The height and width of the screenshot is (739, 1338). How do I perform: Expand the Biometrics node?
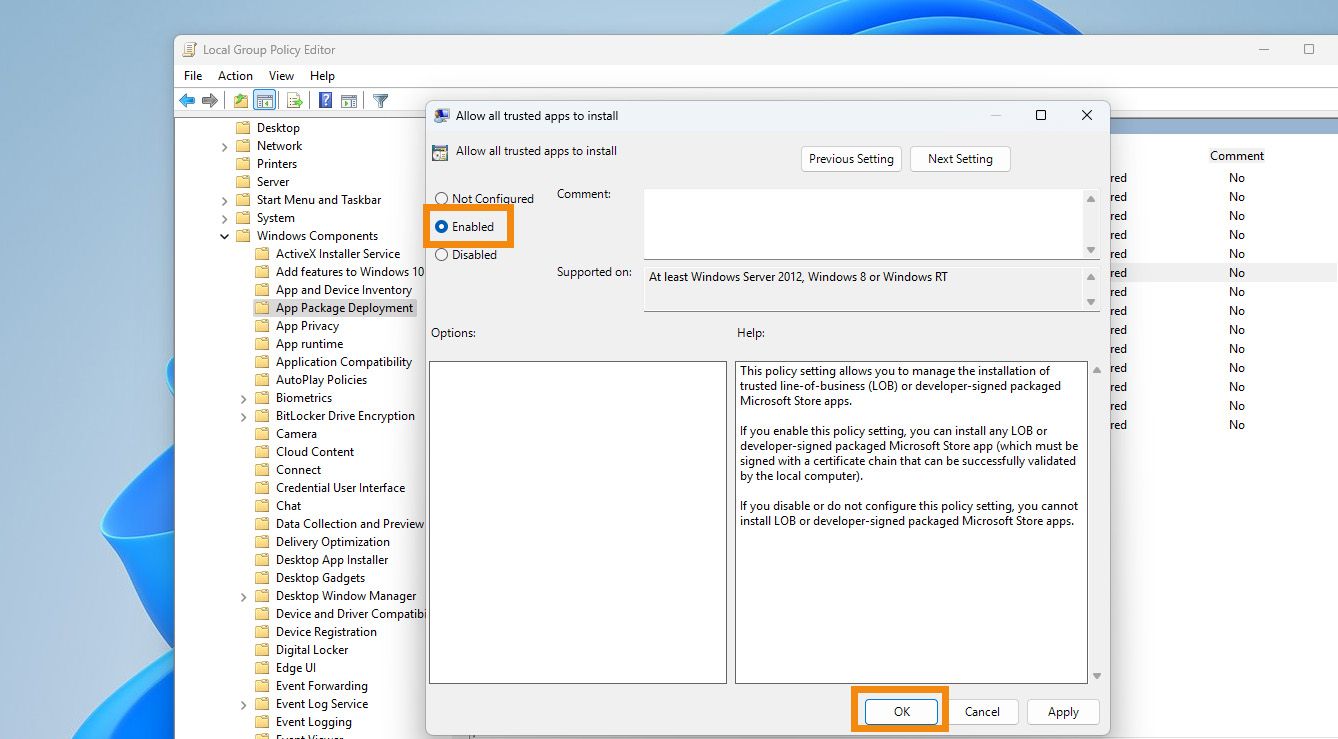[244, 399]
